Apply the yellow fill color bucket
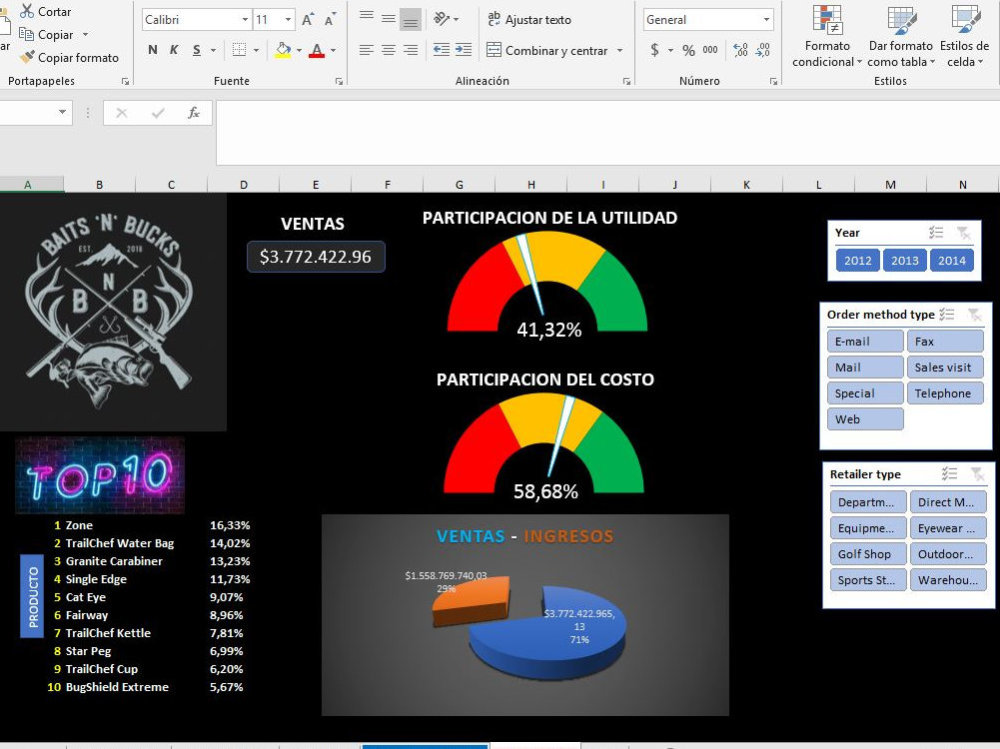The image size is (1000, 749). (283, 50)
